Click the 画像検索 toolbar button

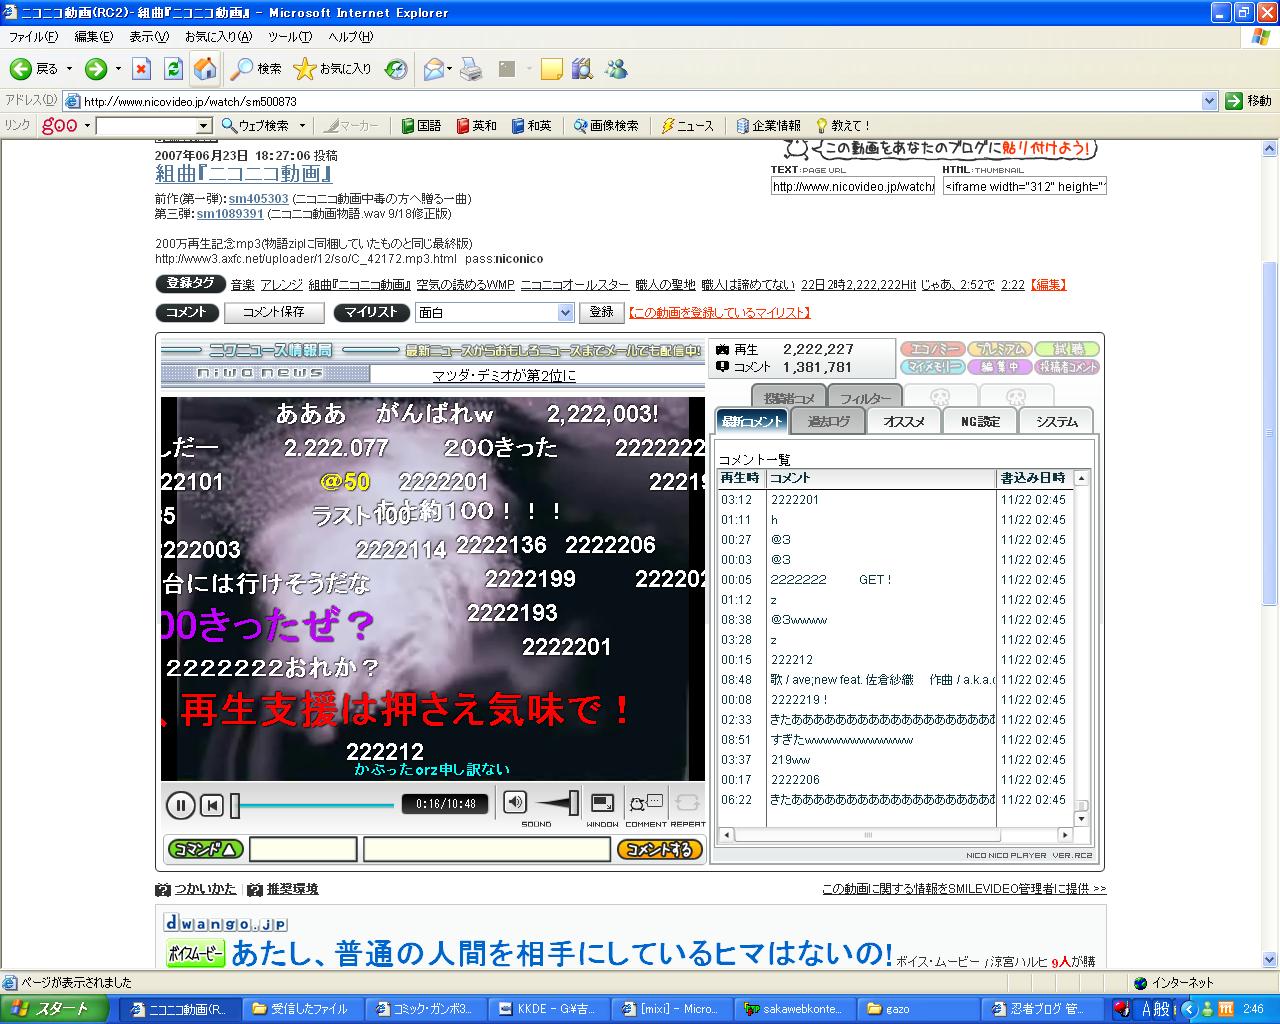click(606, 126)
